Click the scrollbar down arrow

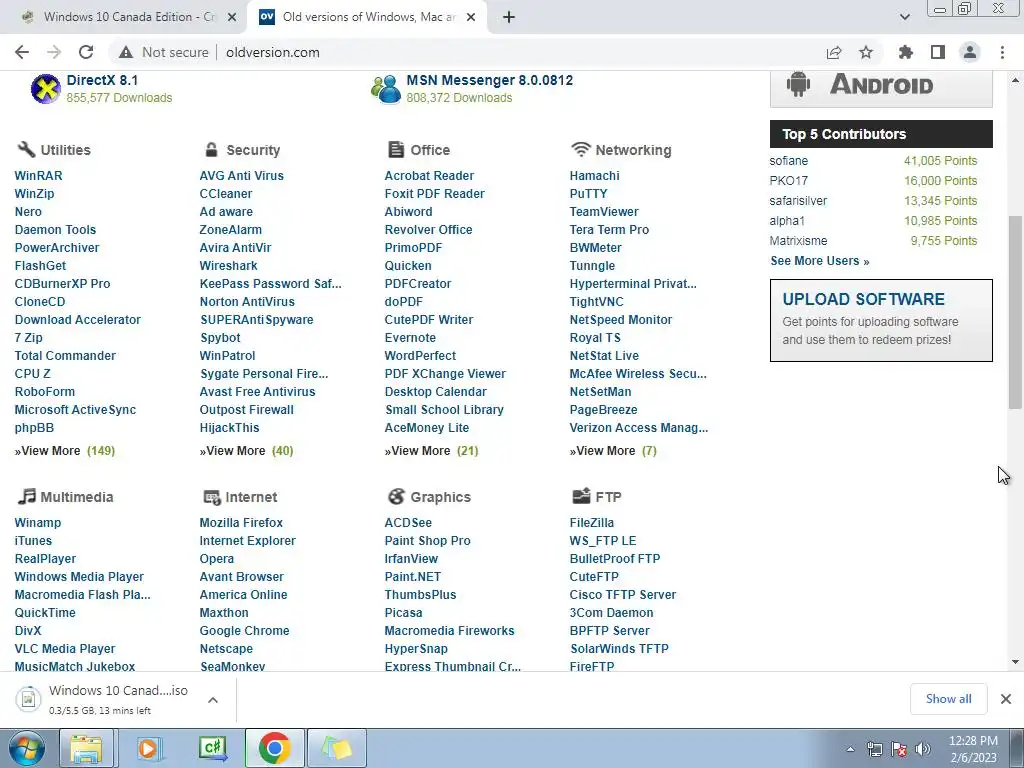point(1015,662)
